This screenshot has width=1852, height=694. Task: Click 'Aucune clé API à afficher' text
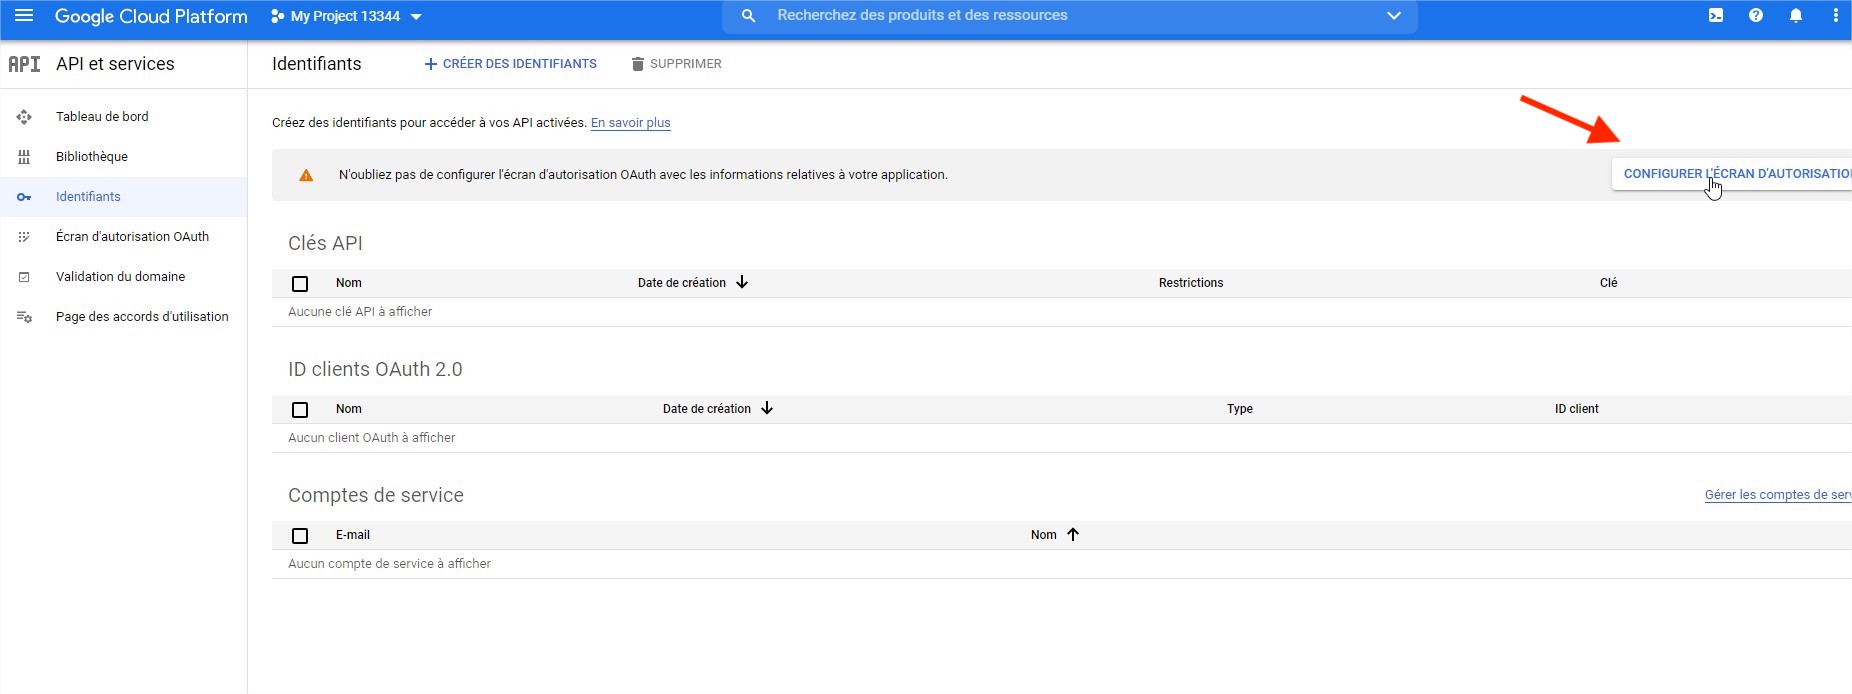tap(360, 312)
